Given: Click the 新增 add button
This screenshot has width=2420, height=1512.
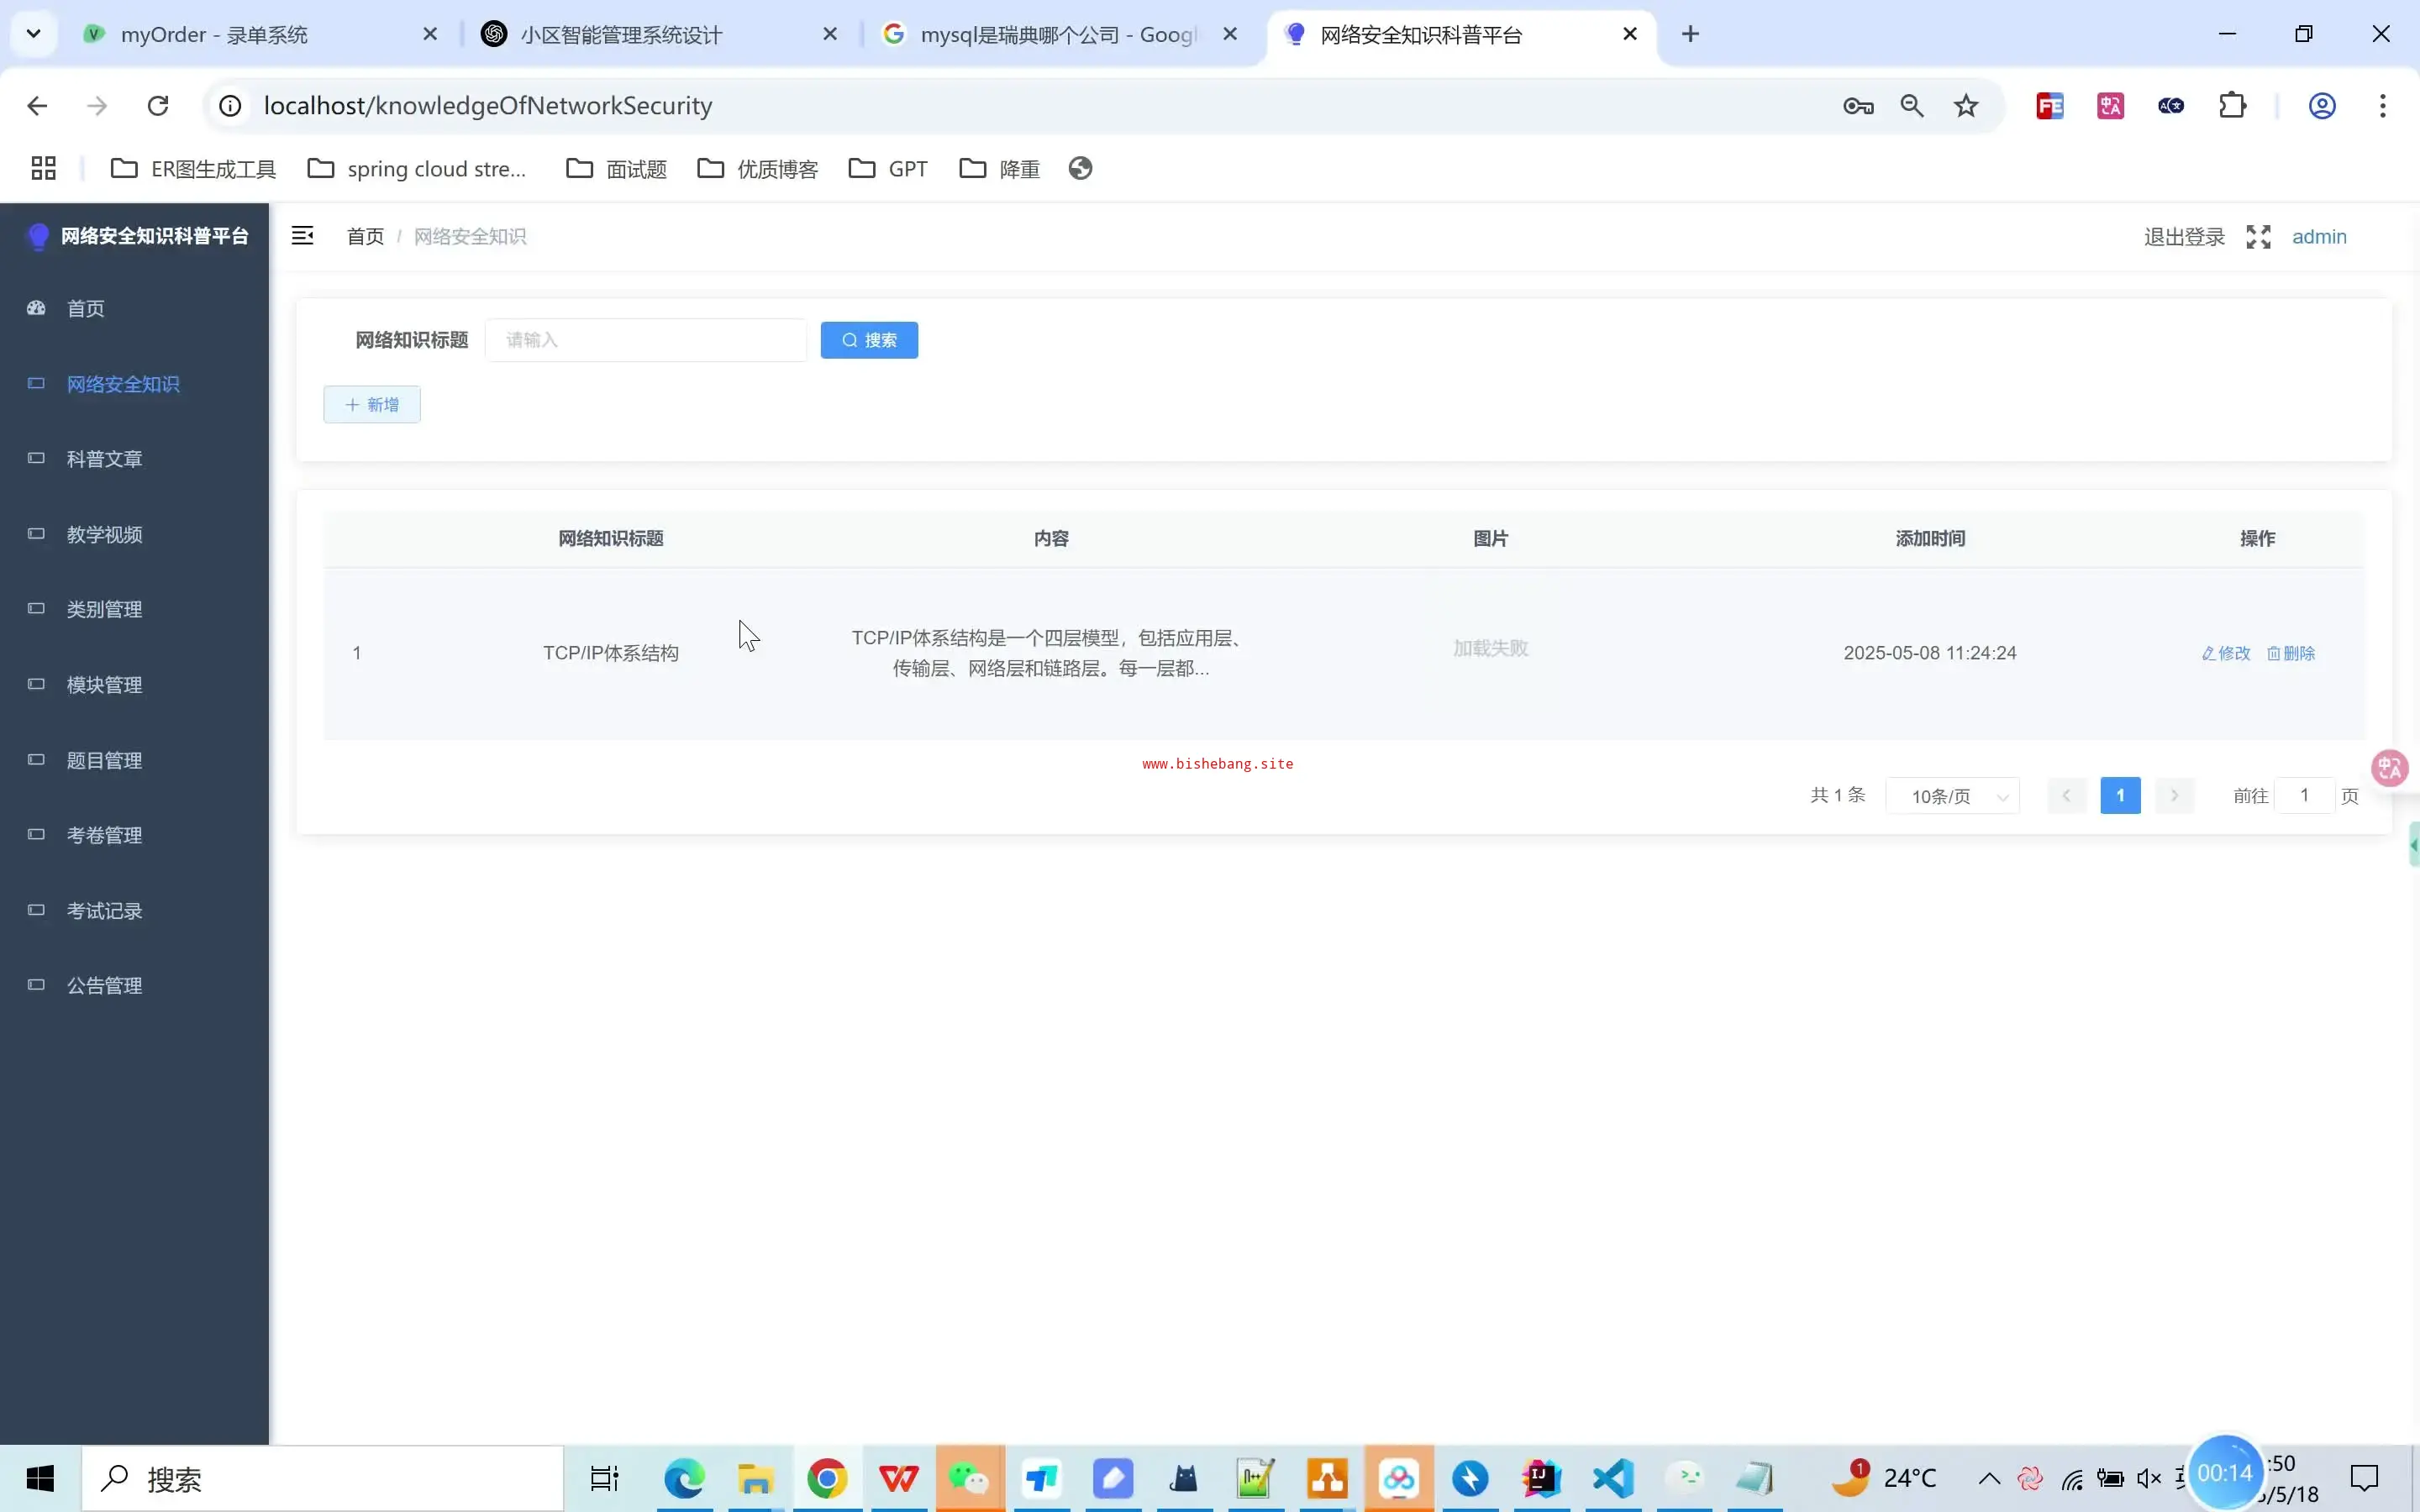Looking at the screenshot, I should coord(372,405).
